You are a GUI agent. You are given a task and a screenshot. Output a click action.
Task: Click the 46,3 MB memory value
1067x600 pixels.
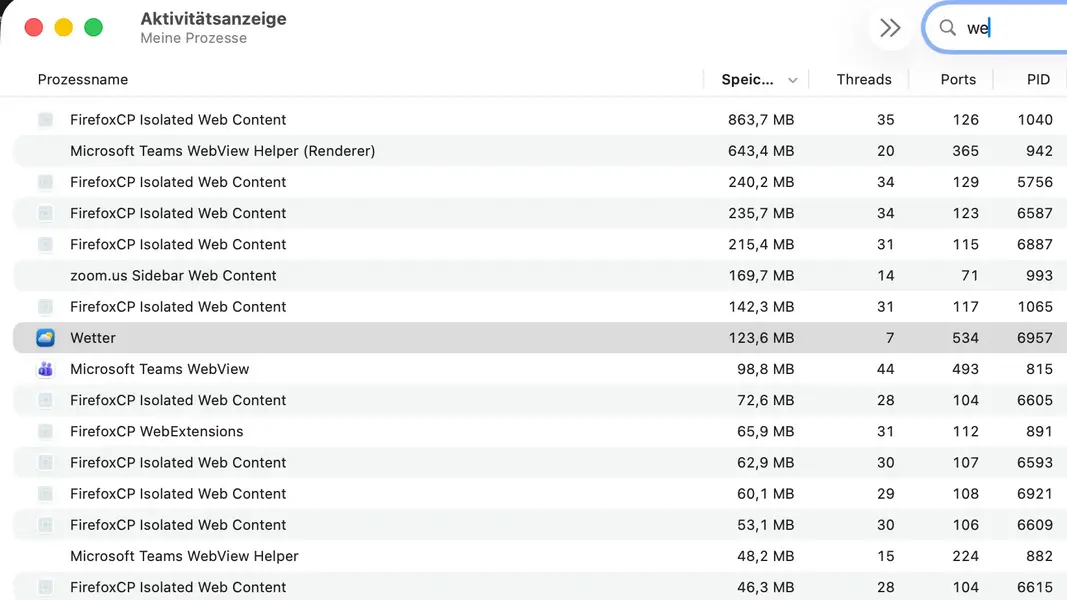(x=766, y=587)
